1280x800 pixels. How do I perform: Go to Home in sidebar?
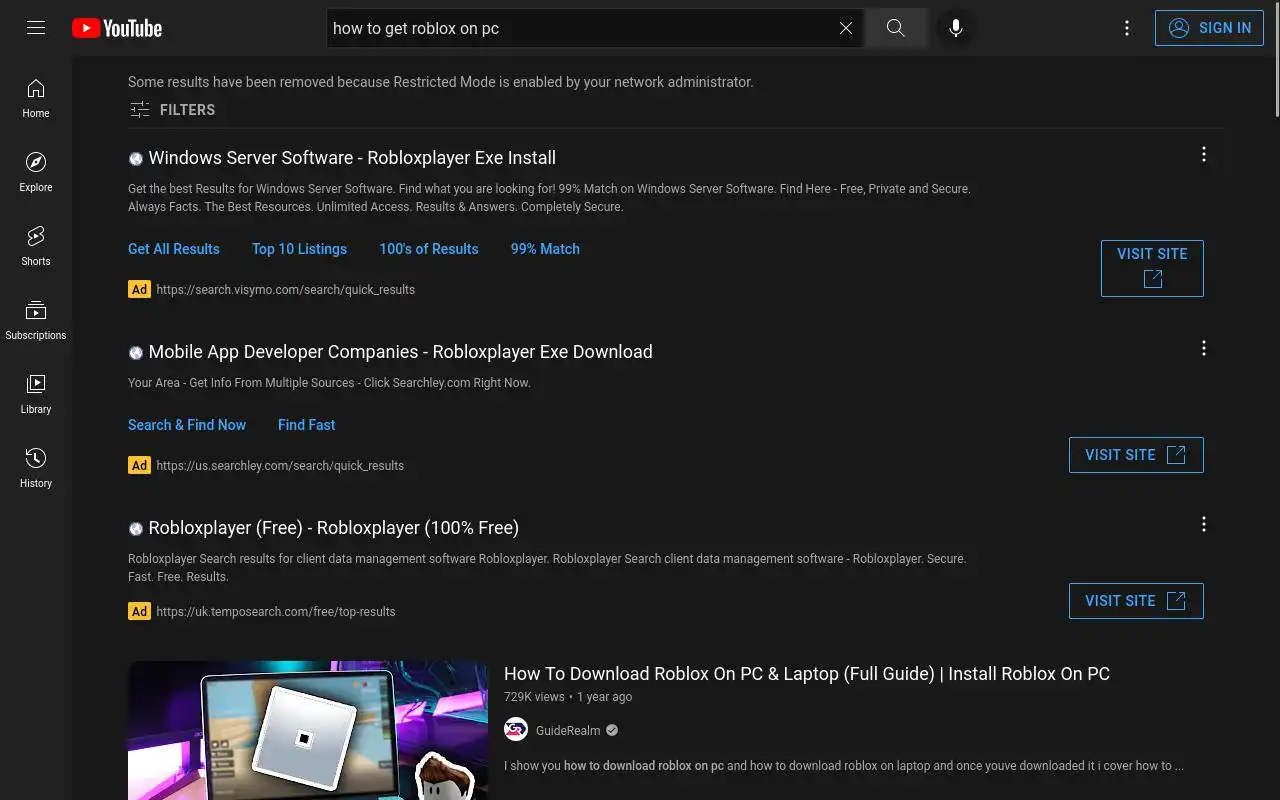(36, 98)
